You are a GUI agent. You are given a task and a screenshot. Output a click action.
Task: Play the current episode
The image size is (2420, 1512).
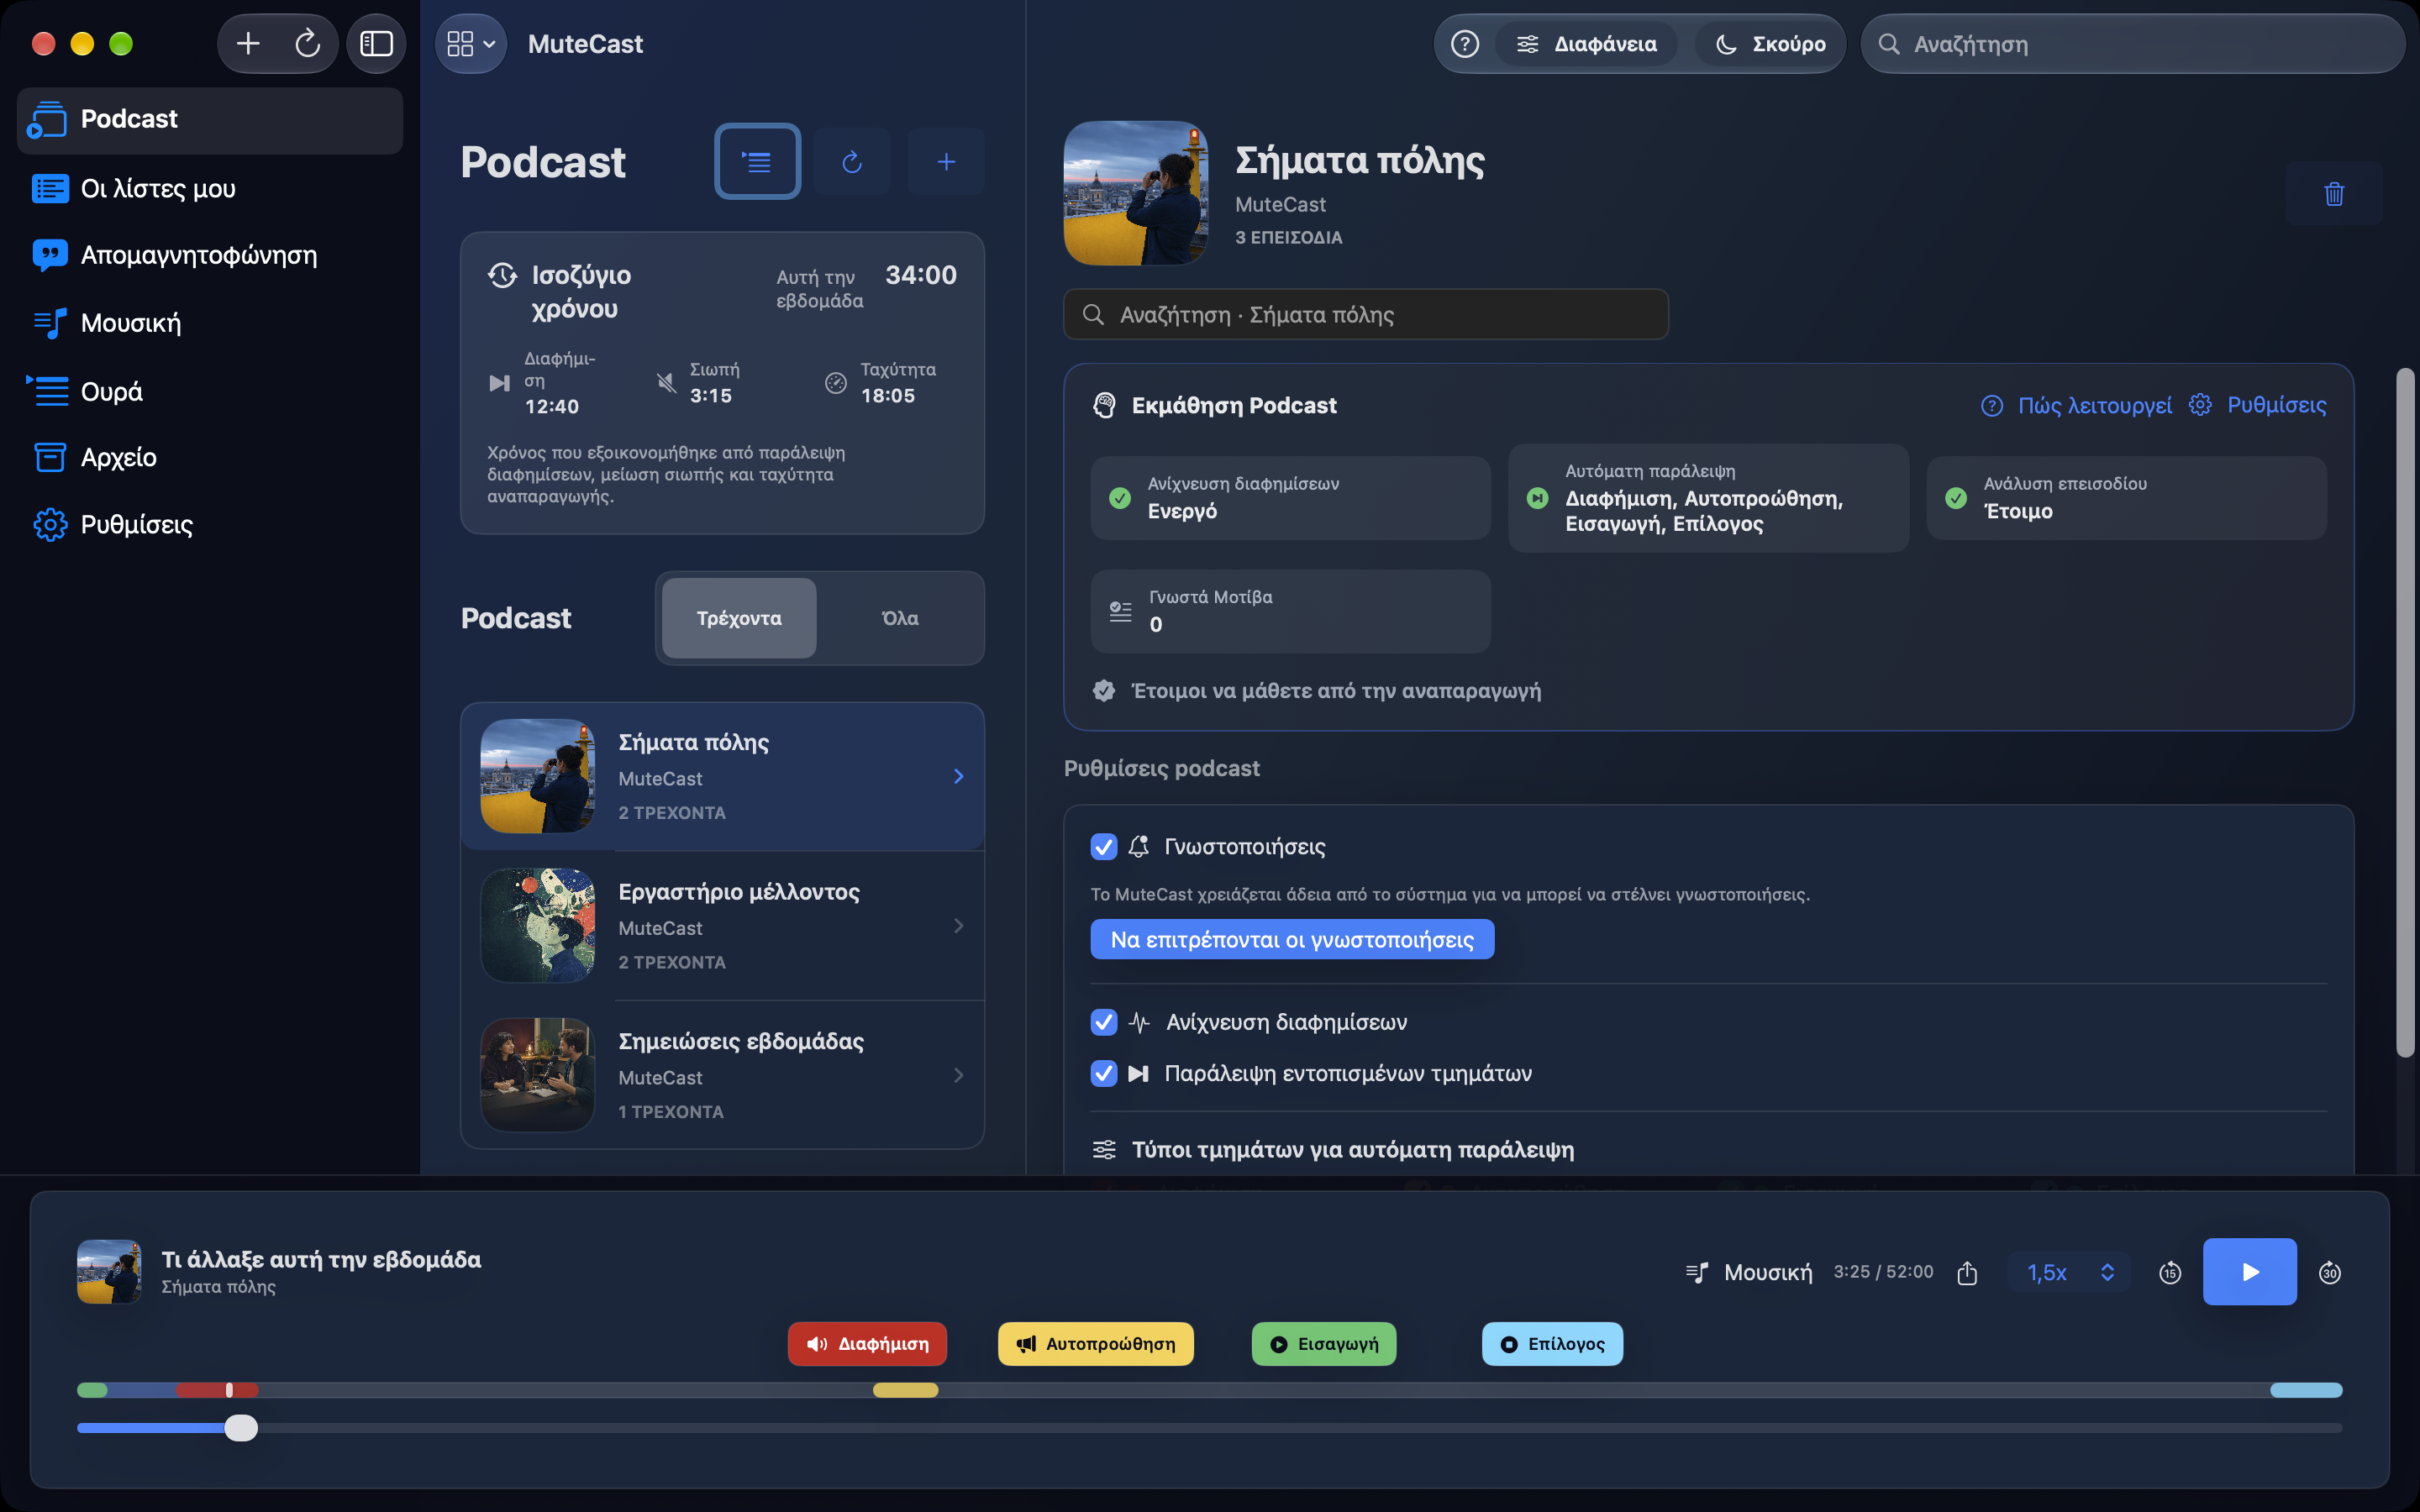click(2249, 1272)
